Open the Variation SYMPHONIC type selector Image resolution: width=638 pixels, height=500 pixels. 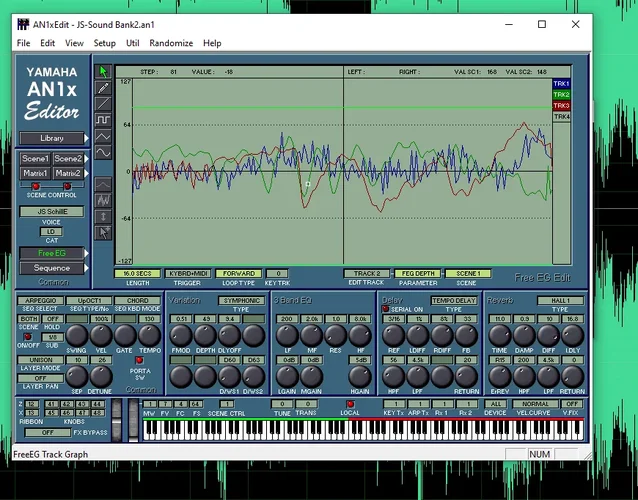241,300
